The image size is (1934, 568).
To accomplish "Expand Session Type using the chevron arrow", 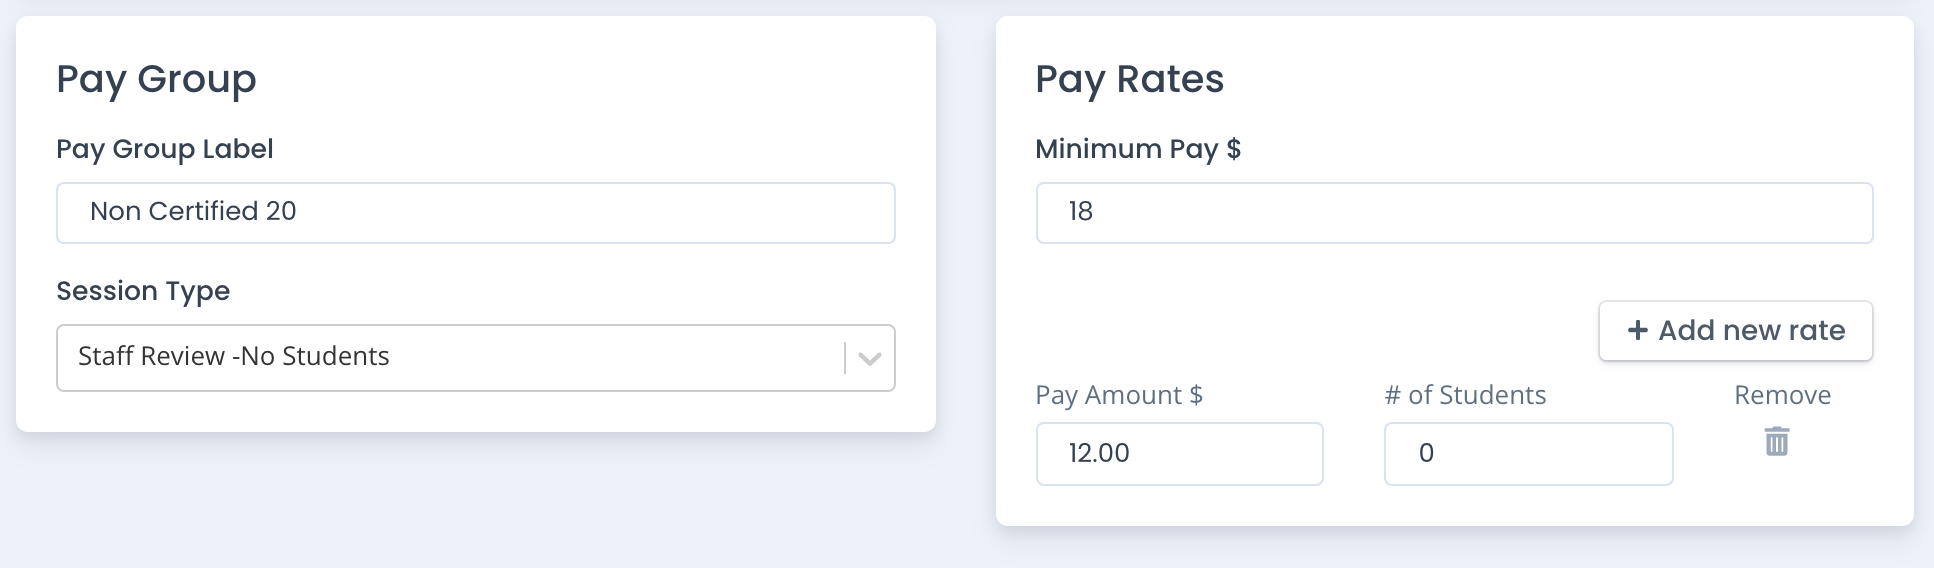I will (x=869, y=358).
